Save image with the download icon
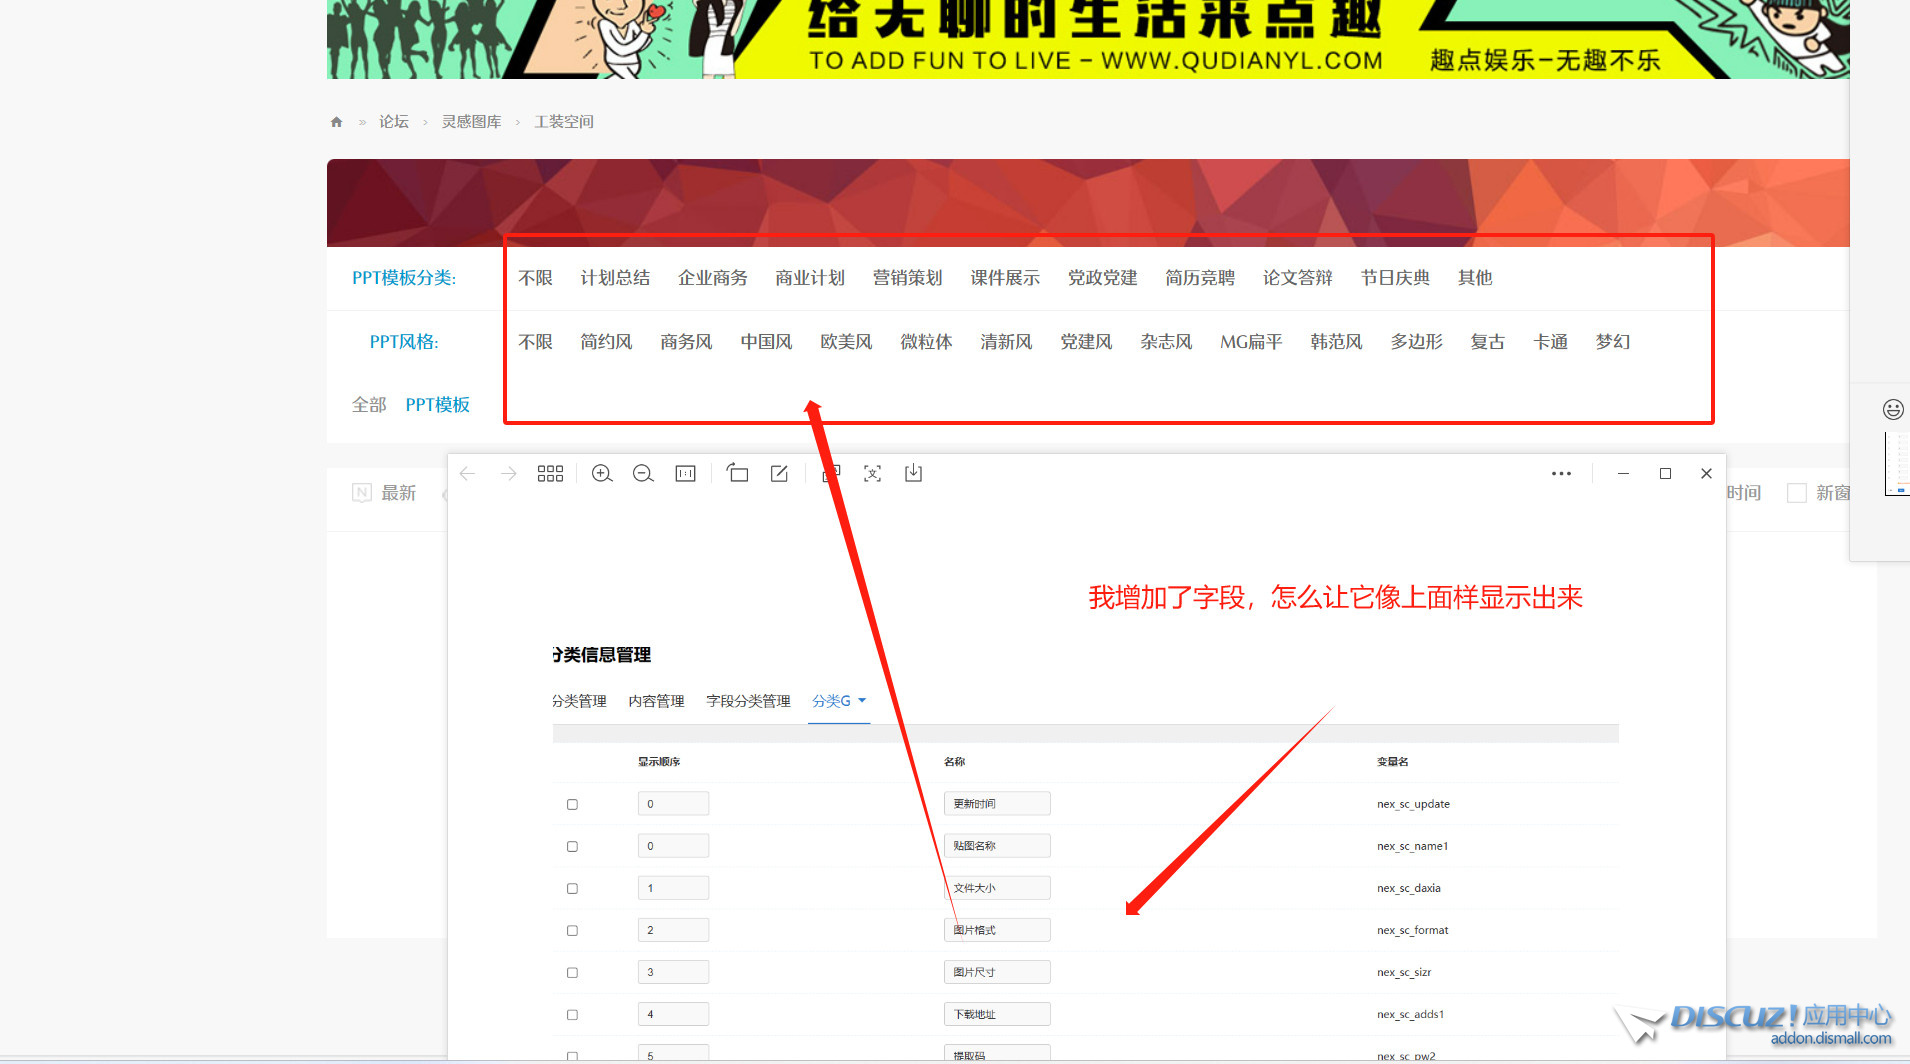The height and width of the screenshot is (1064, 1910). [913, 474]
